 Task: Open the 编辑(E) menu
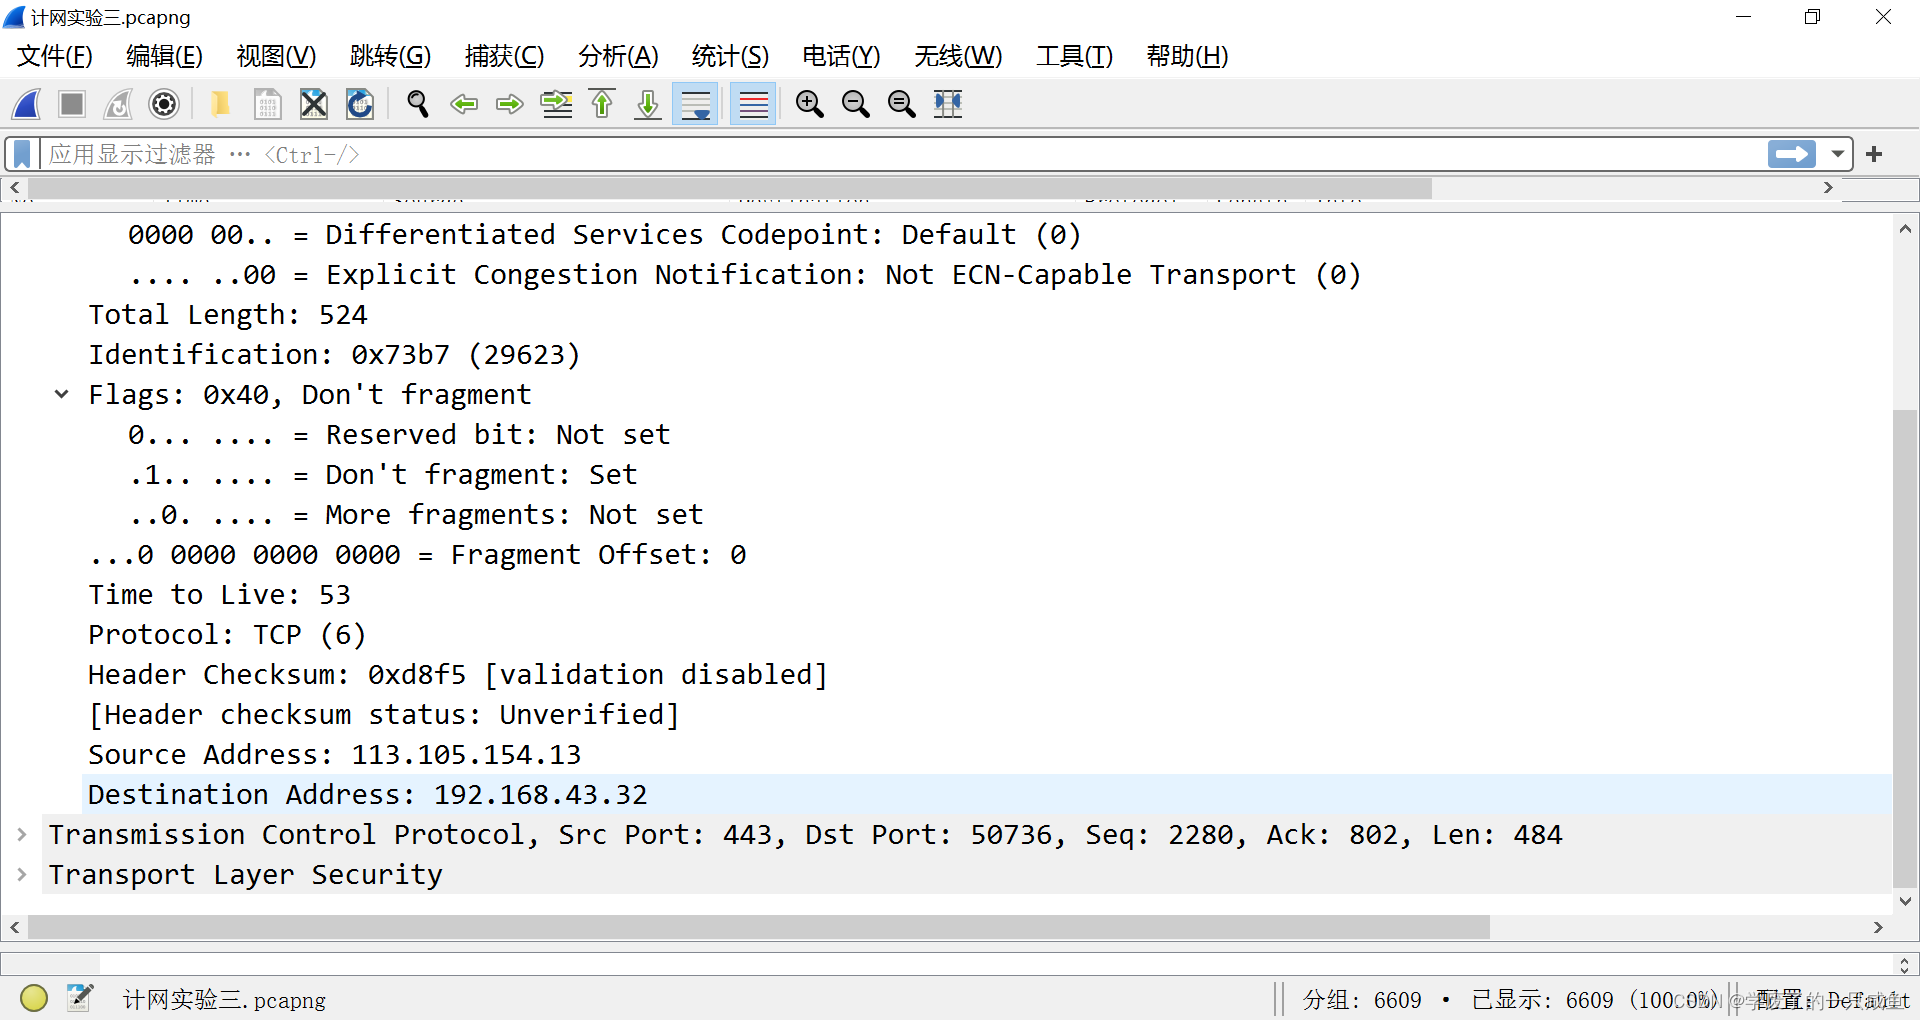[x=164, y=56]
